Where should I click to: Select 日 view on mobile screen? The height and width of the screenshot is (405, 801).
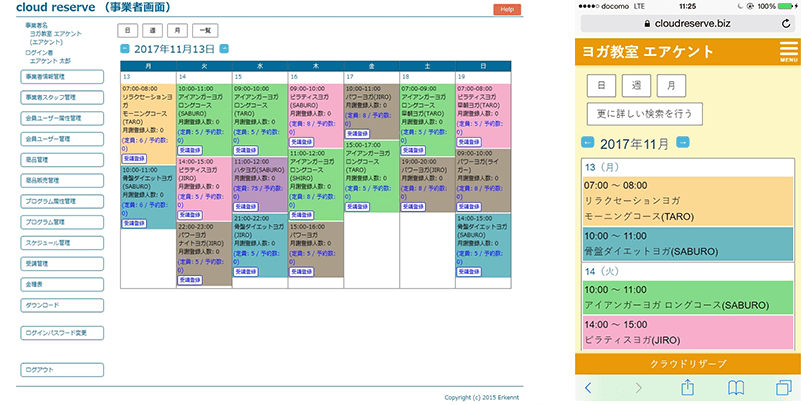click(601, 86)
